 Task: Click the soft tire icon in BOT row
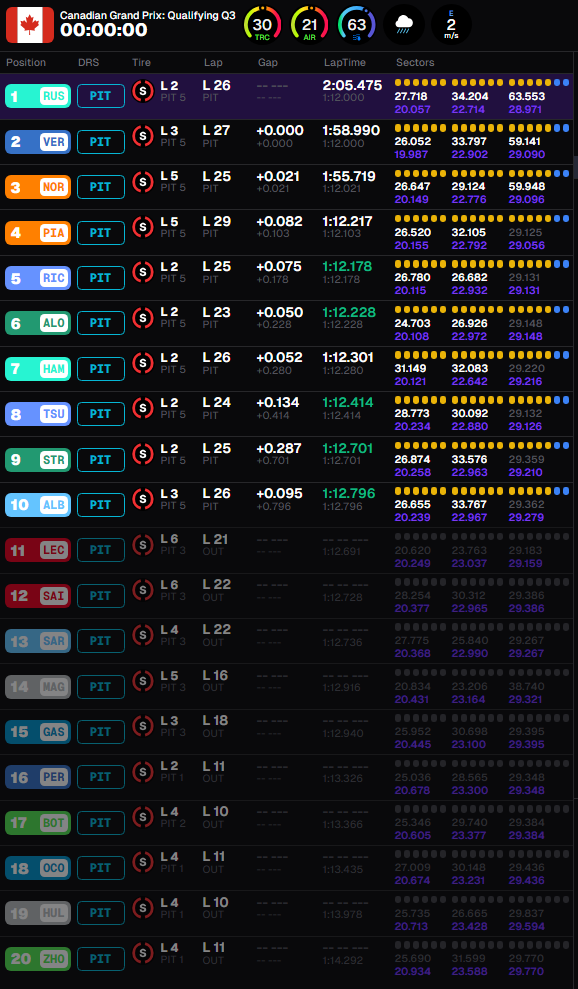(x=143, y=817)
